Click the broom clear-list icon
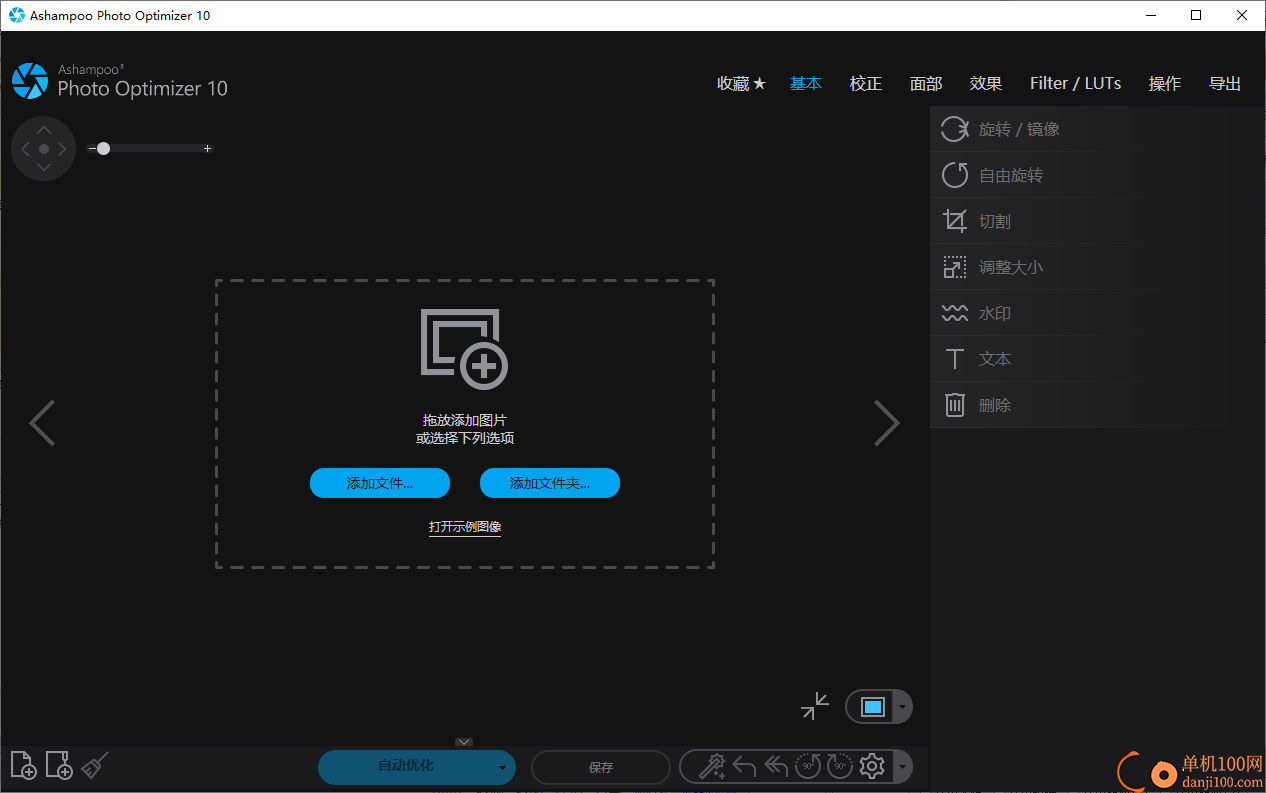 (x=94, y=766)
